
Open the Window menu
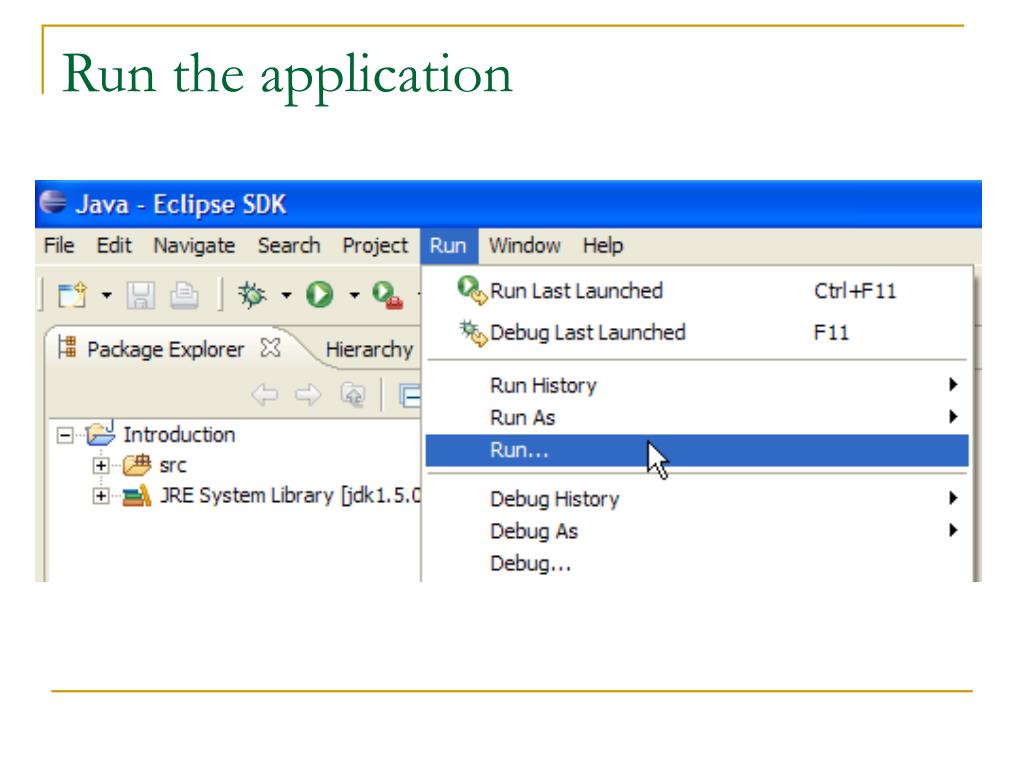pos(524,246)
